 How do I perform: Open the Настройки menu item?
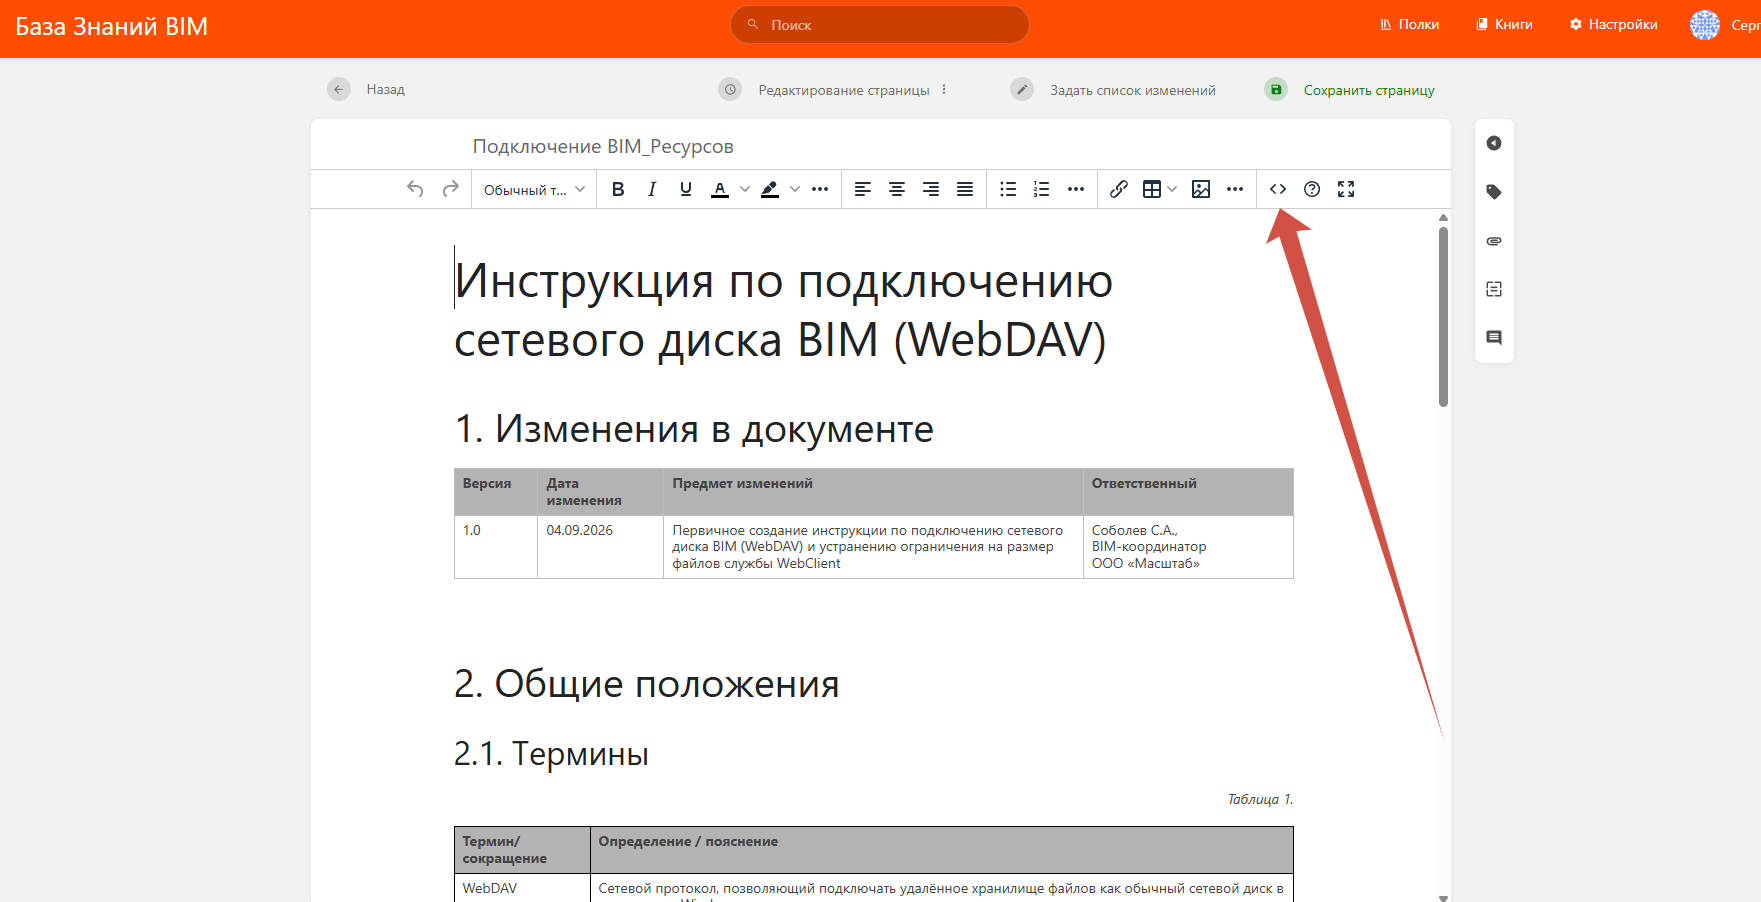1613,24
